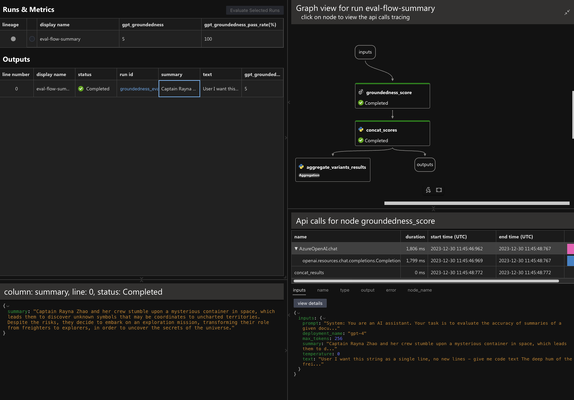Switch to the output tab

click(x=368, y=290)
